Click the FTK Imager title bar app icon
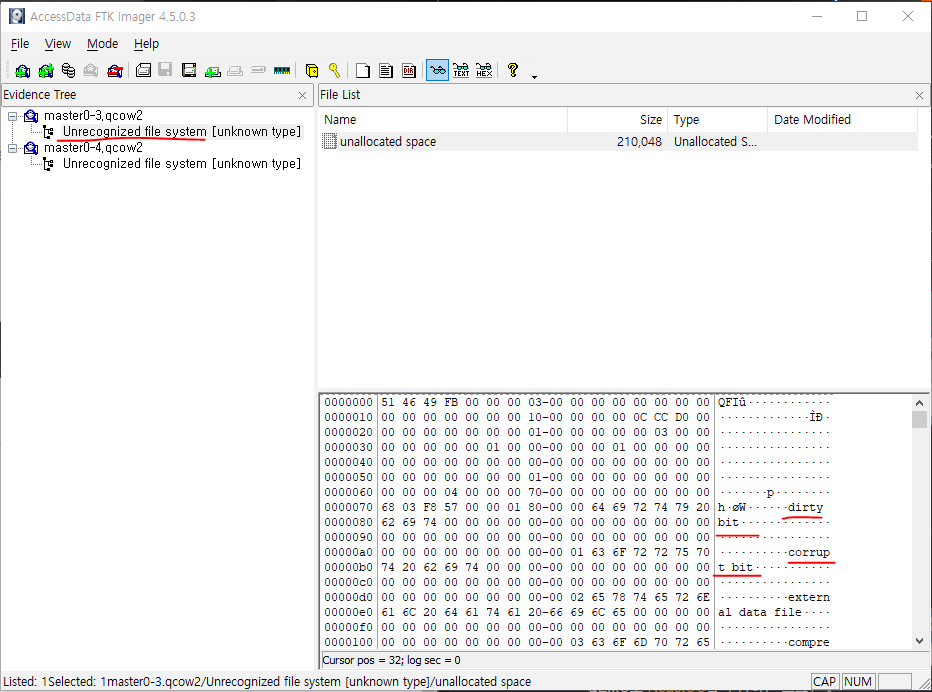This screenshot has height=692, width=932. tap(17, 16)
